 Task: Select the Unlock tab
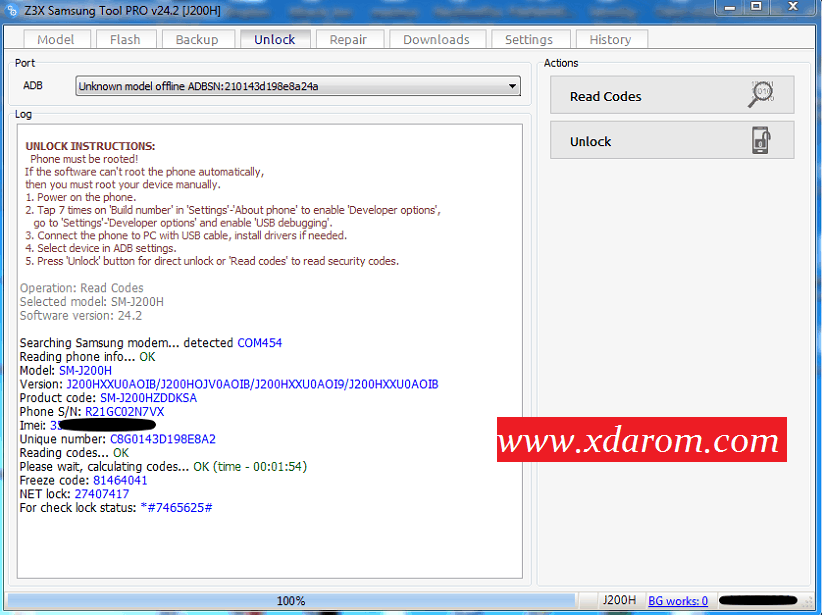274,40
